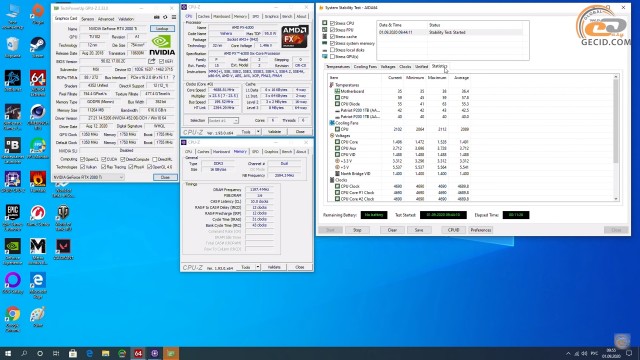Select the Motherboard temperature row in AIDA64
The width and height of the screenshot is (640, 360).
point(399,91)
